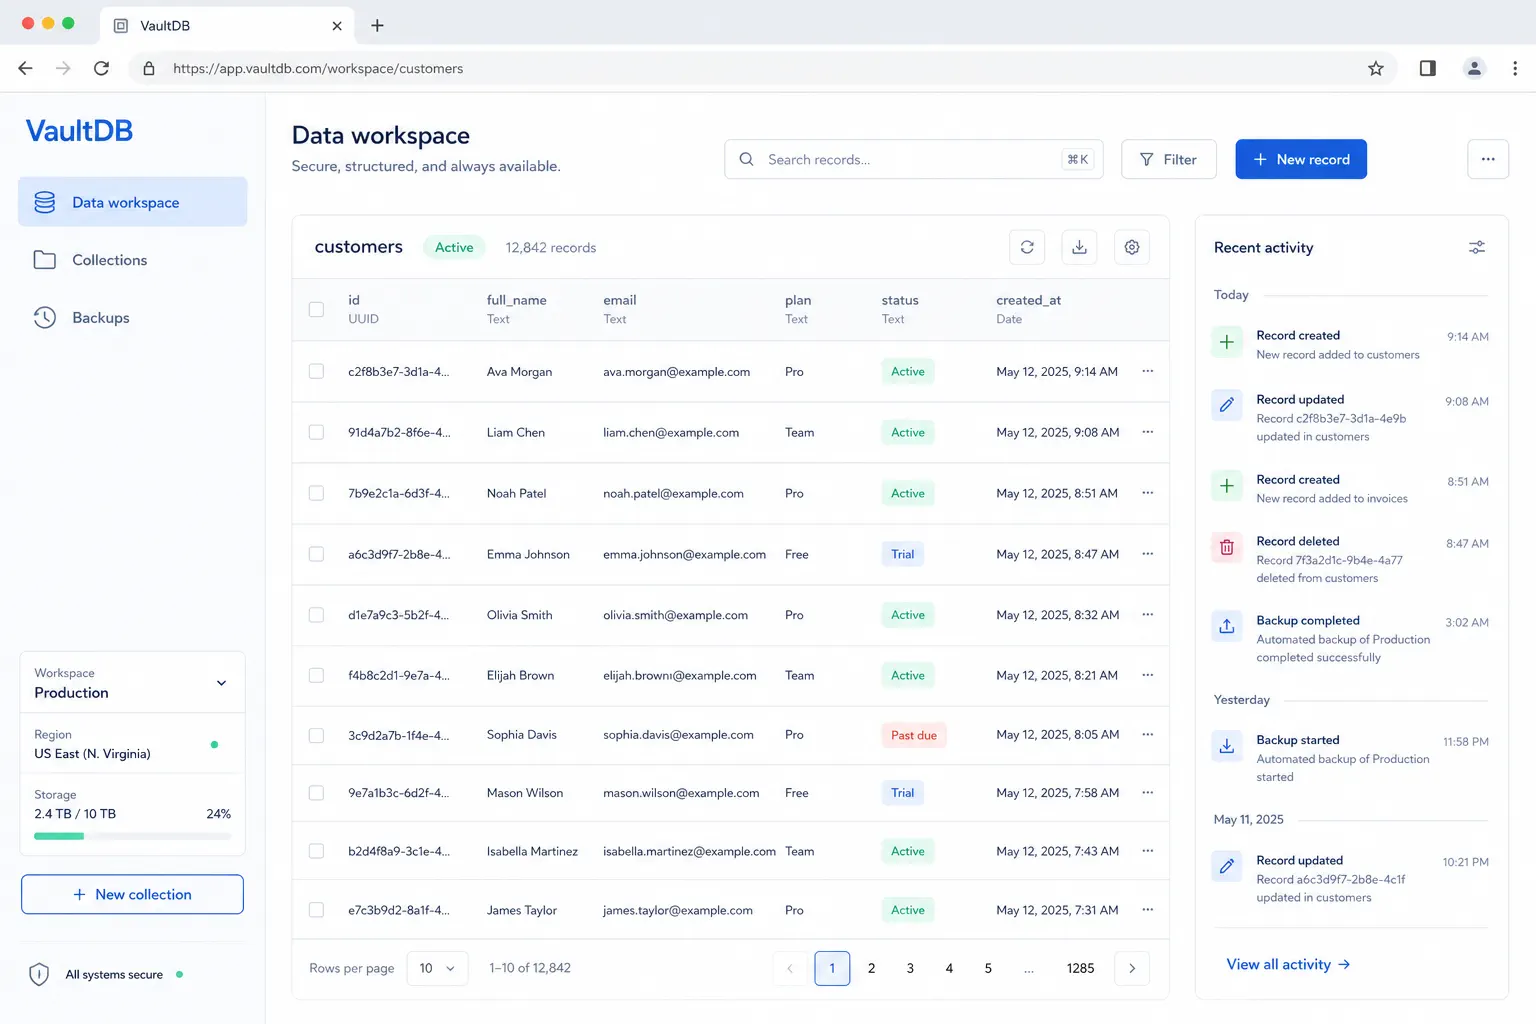
Task: Follow the View all activity link
Action: (1288, 964)
